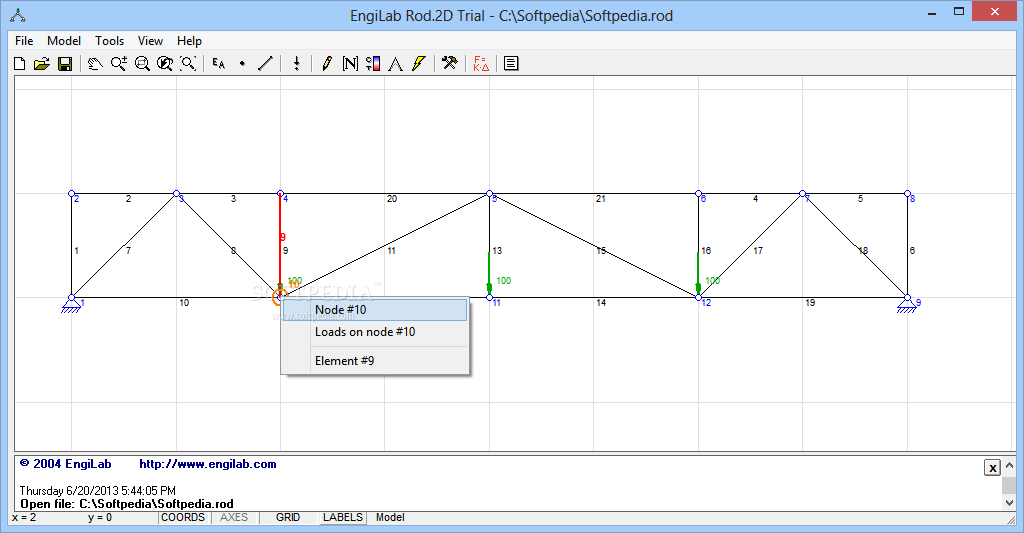Click the Open file: C:\Softpedia\Softpedia.rod log line
The width and height of the screenshot is (1024, 533).
click(127, 504)
